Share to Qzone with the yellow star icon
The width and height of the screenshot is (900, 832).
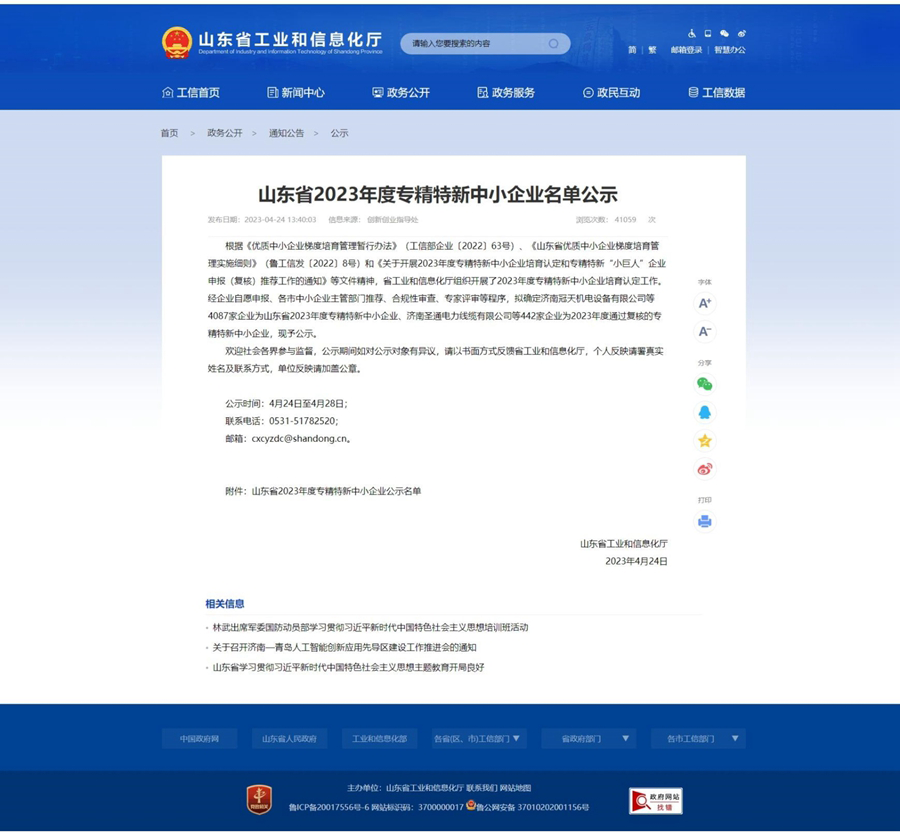pyautogui.click(x=705, y=441)
